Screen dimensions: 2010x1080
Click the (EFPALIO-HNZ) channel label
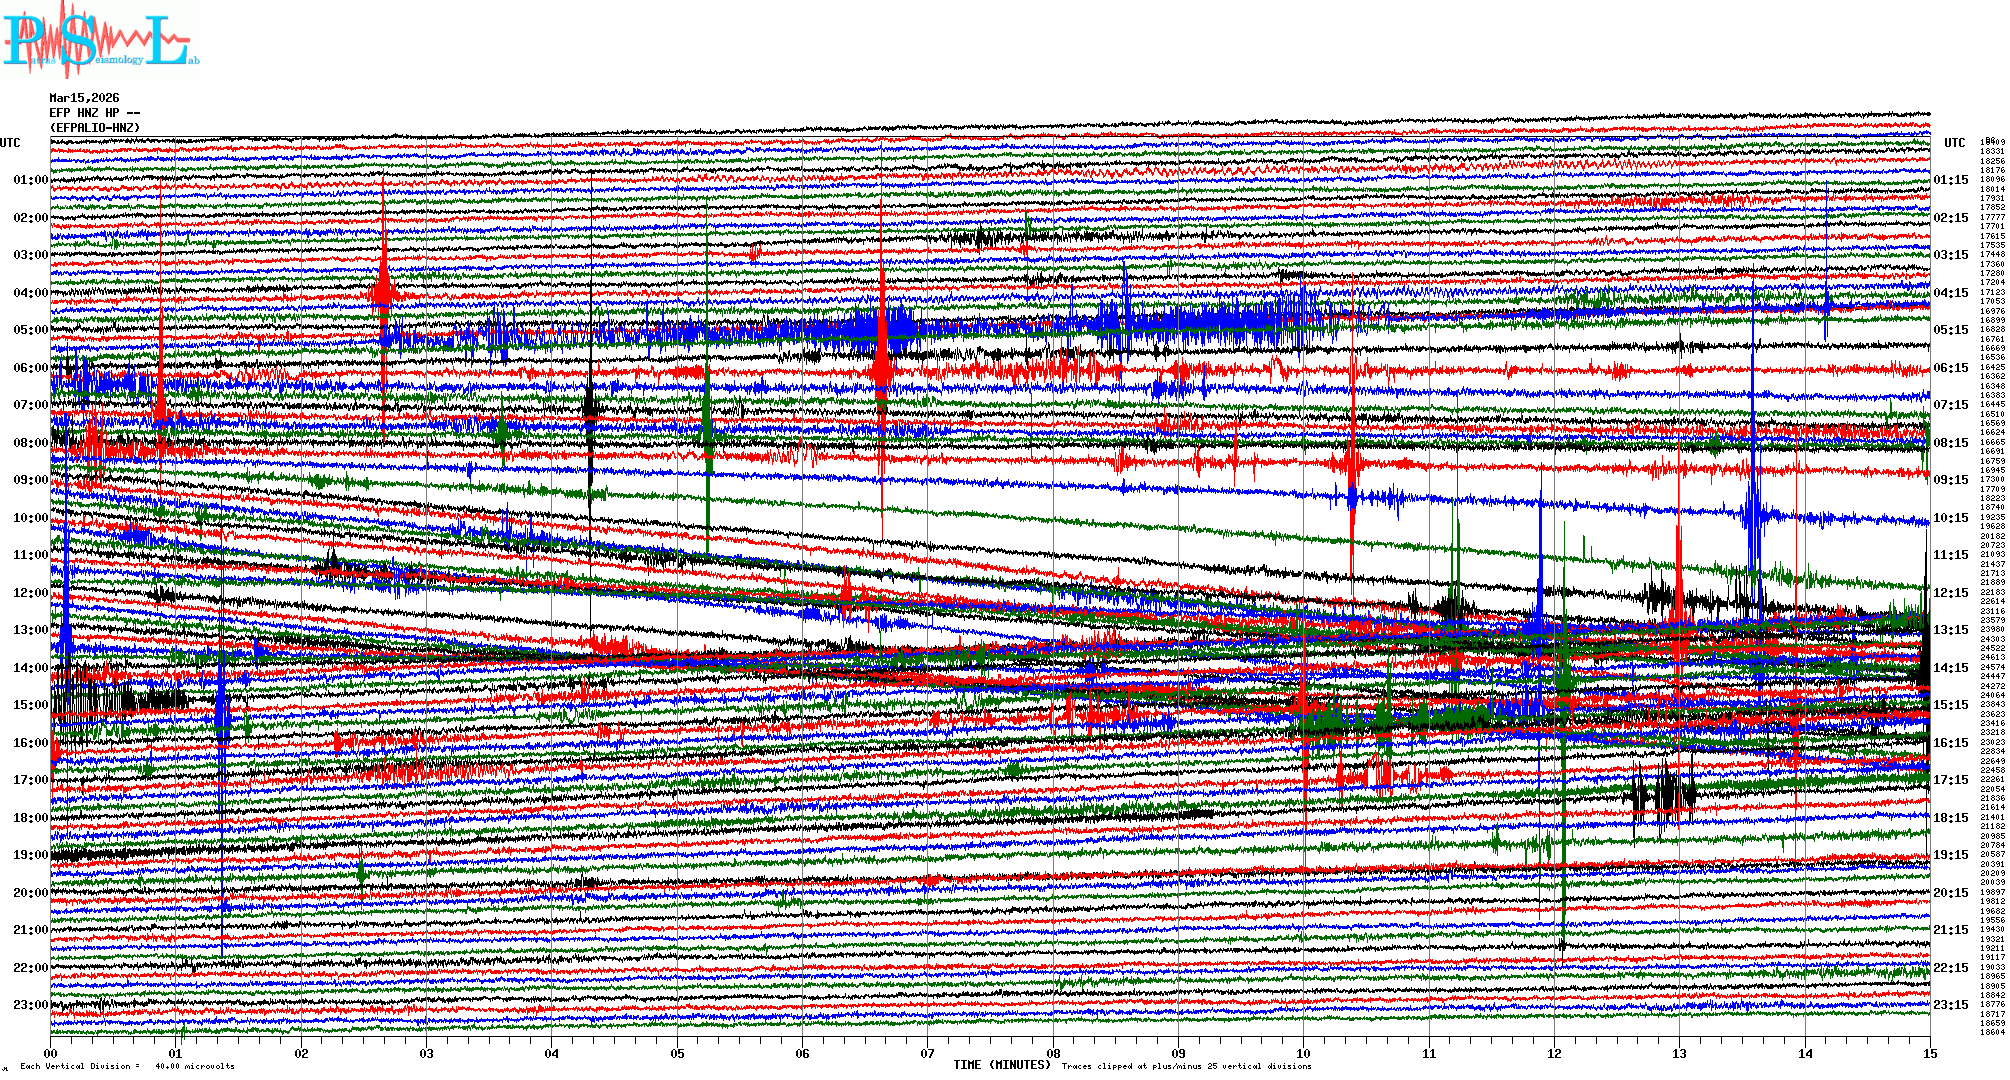pos(95,128)
